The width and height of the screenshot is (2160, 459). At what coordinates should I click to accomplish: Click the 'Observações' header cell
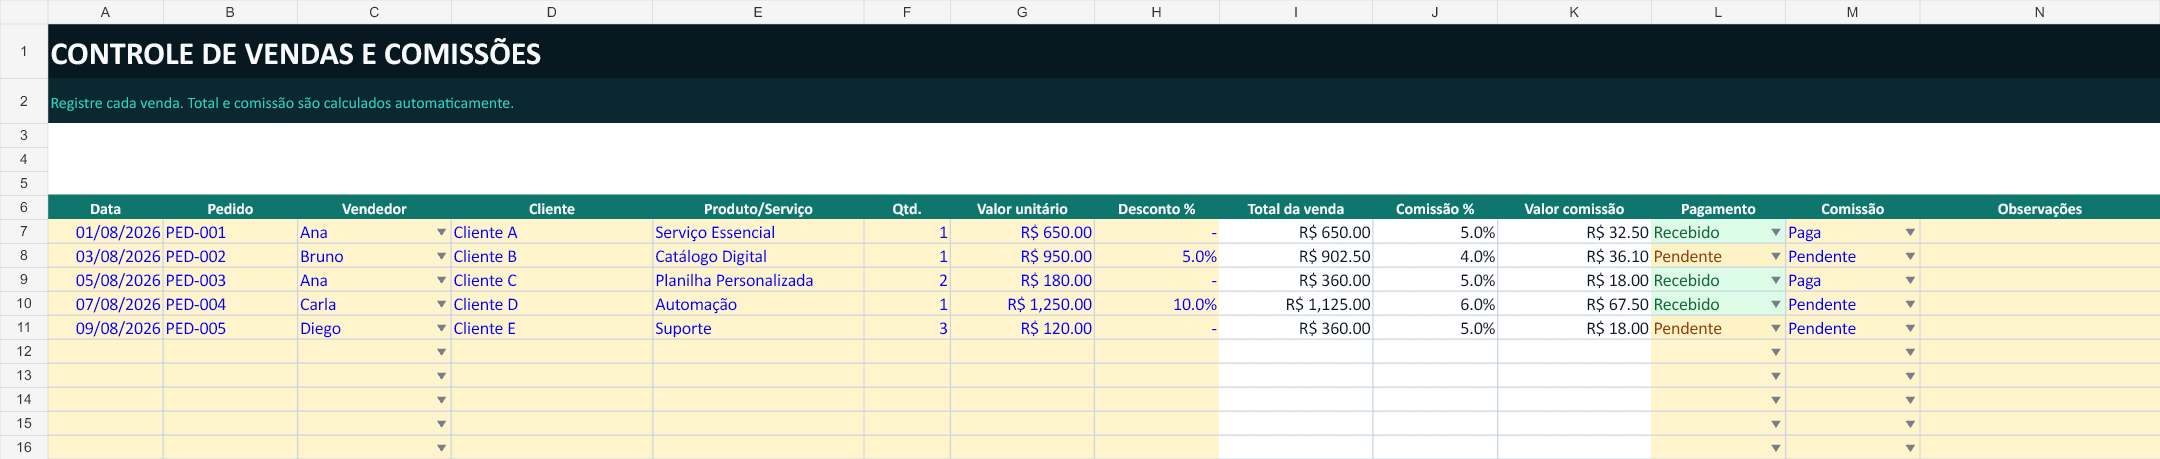[2040, 208]
